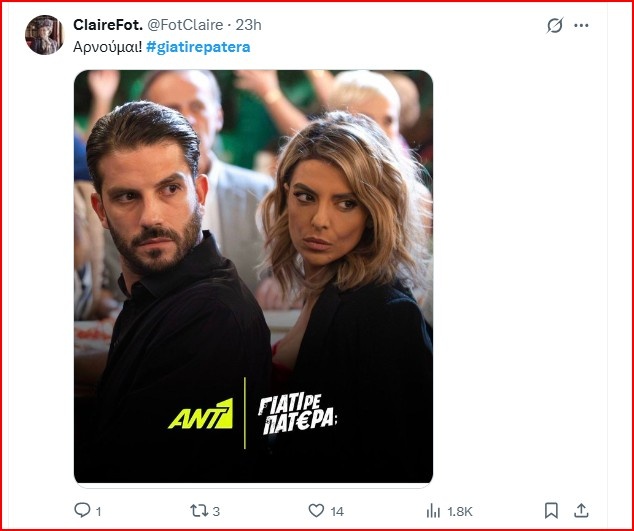This screenshot has height=531, width=634.
Task: Click the ClaireFot. display name
Action: click(x=107, y=24)
